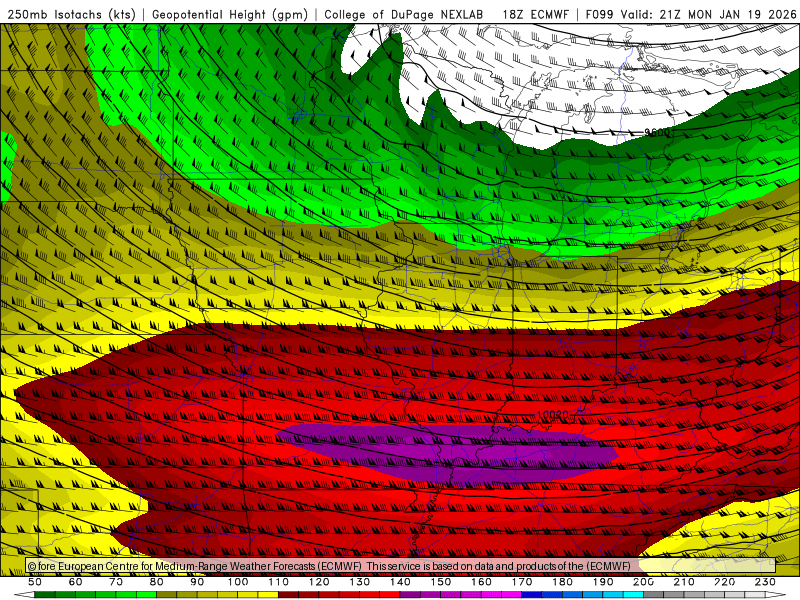800x600 pixels.
Task: Click the 170 kt legend label
Action: pos(522,582)
